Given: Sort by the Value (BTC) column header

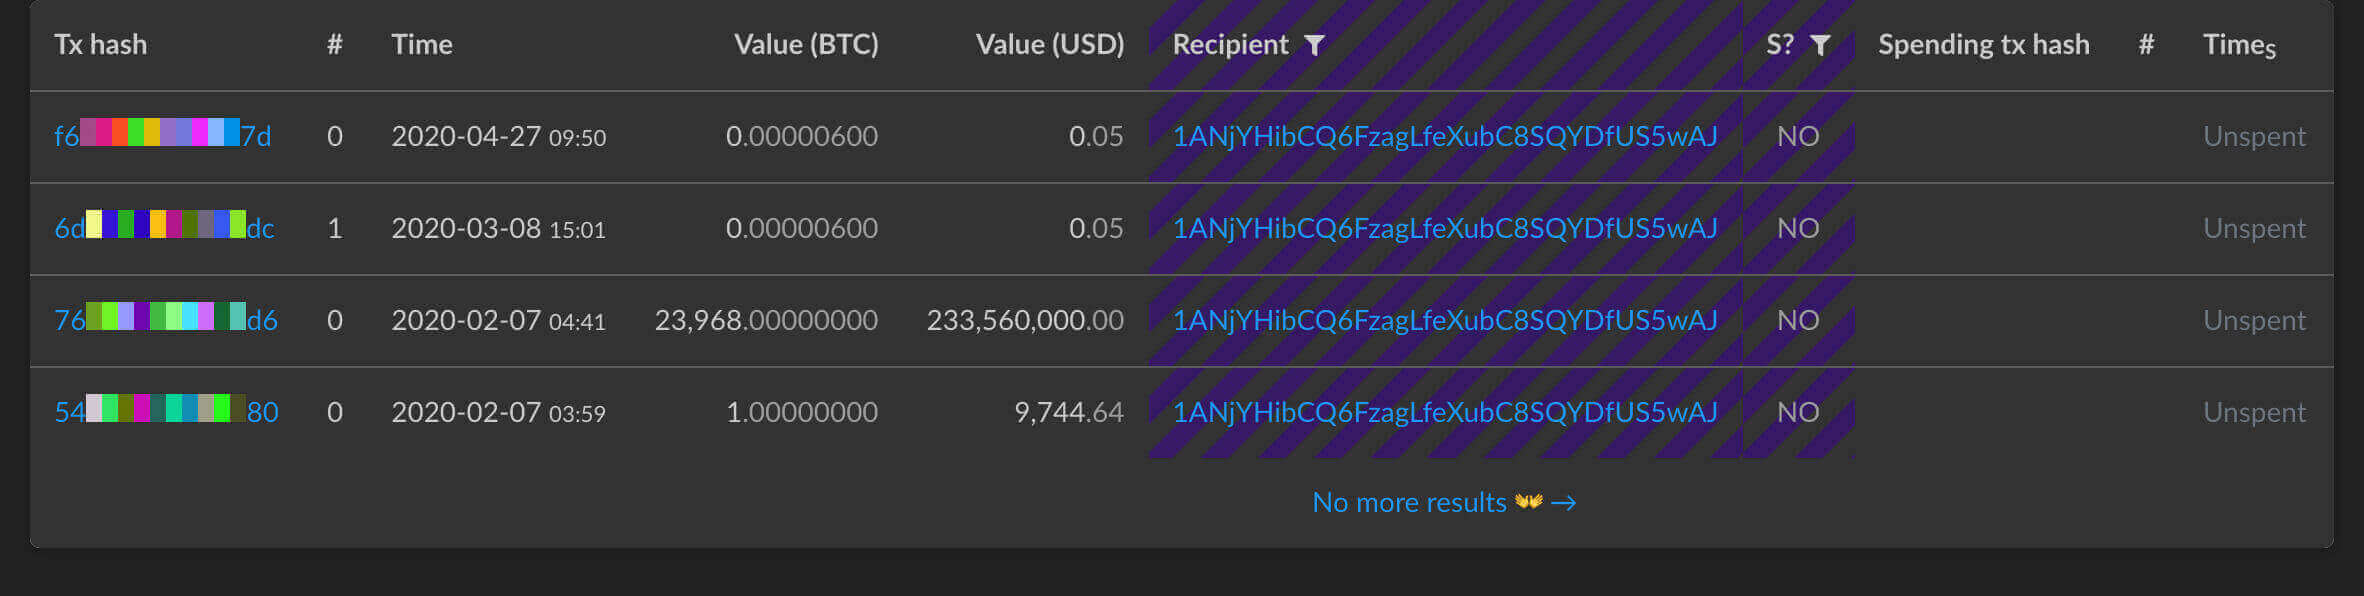Looking at the screenshot, I should (805, 45).
